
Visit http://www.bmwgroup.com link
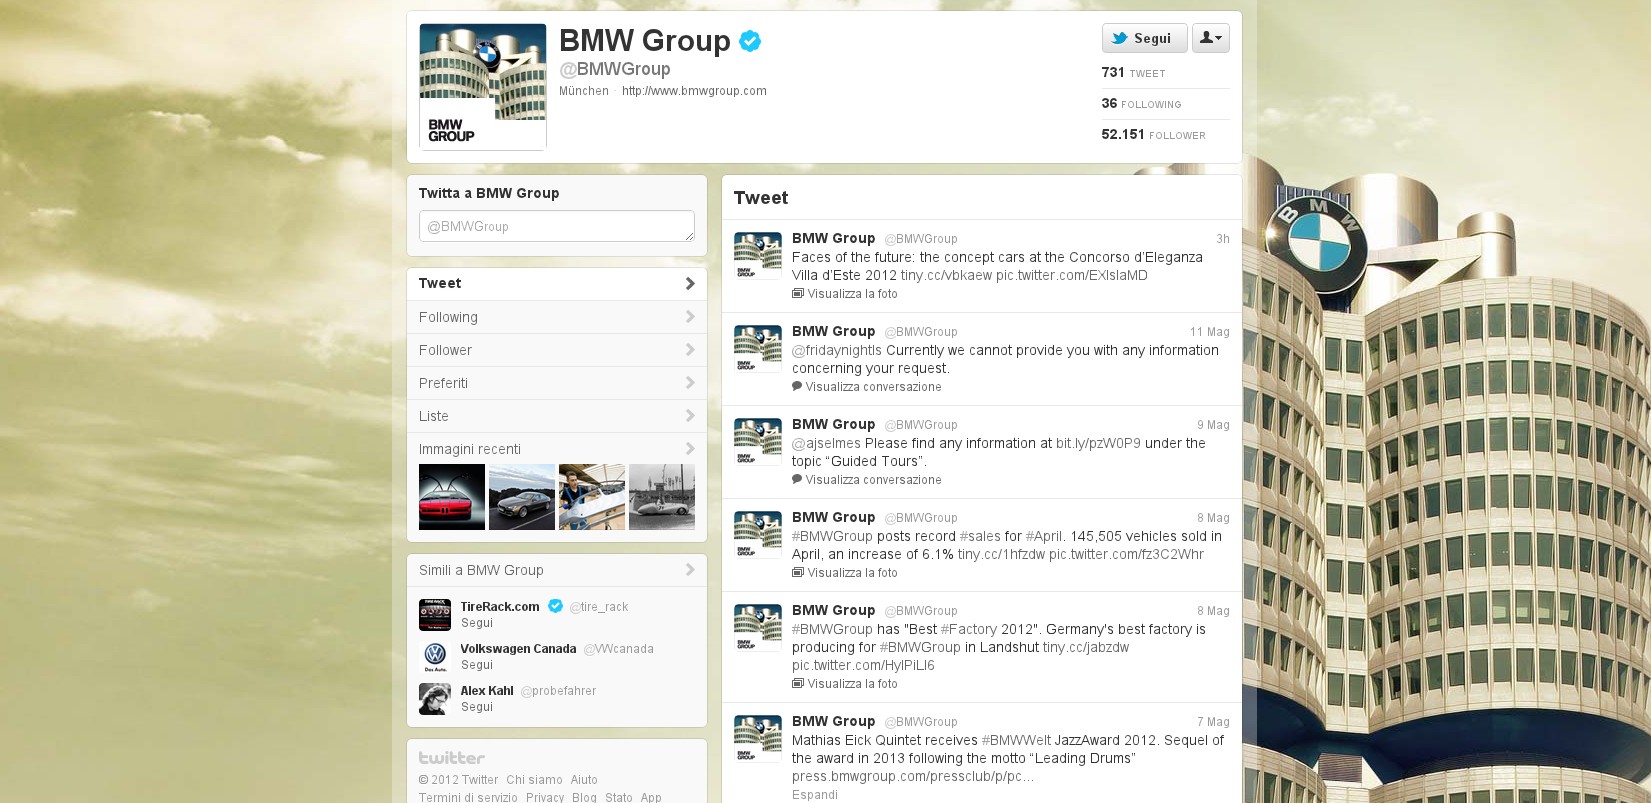694,91
